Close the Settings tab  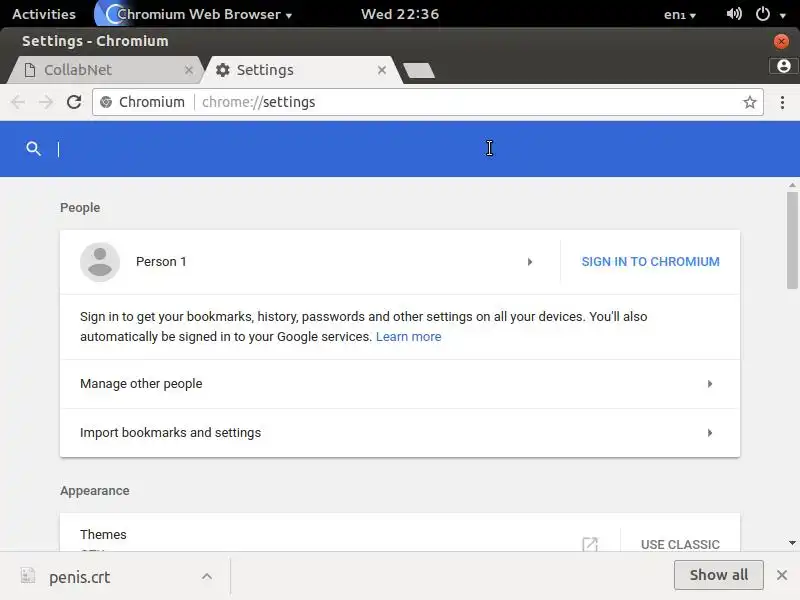coord(382,70)
